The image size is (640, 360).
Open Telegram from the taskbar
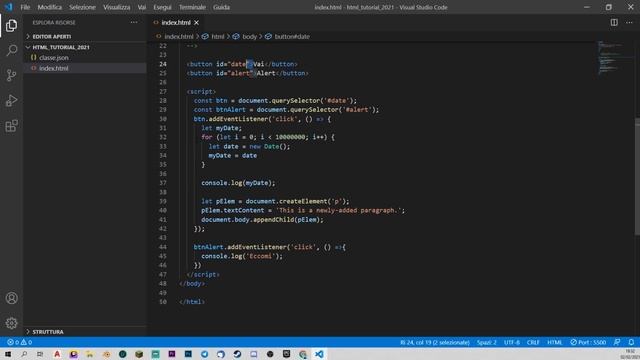pyautogui.click(x=204, y=354)
